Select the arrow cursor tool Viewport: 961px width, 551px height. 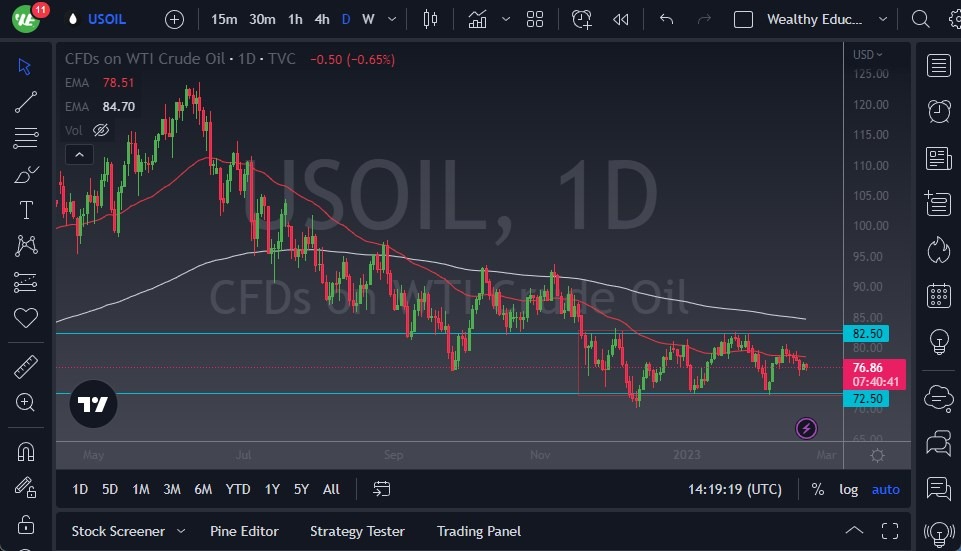pyautogui.click(x=25, y=66)
